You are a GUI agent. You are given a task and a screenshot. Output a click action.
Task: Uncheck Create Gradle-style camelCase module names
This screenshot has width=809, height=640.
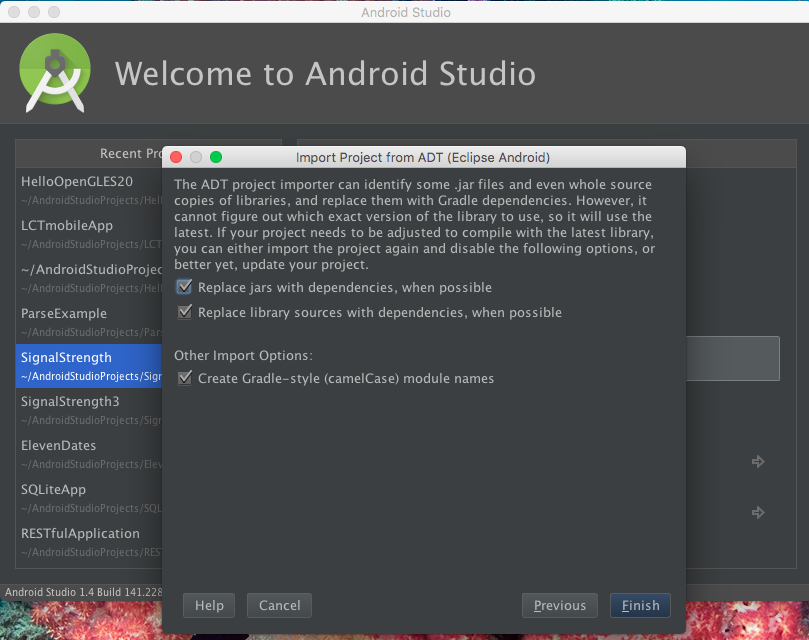click(x=184, y=378)
